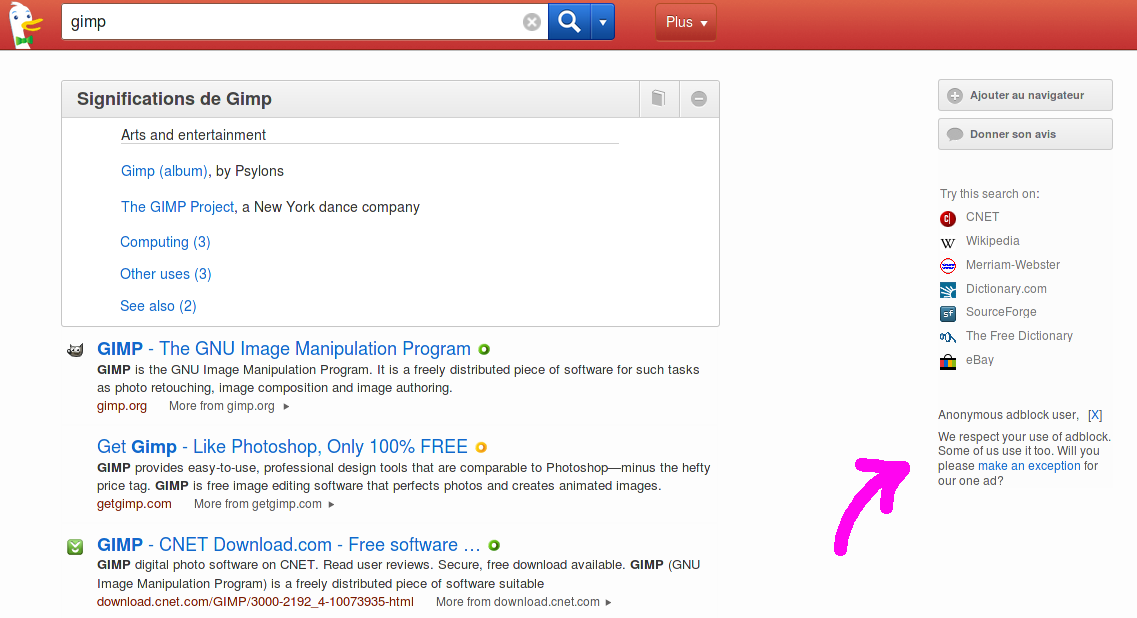The image size is (1137, 618).
Task: Click the DuckDuckGo duck logo
Action: [25, 25]
